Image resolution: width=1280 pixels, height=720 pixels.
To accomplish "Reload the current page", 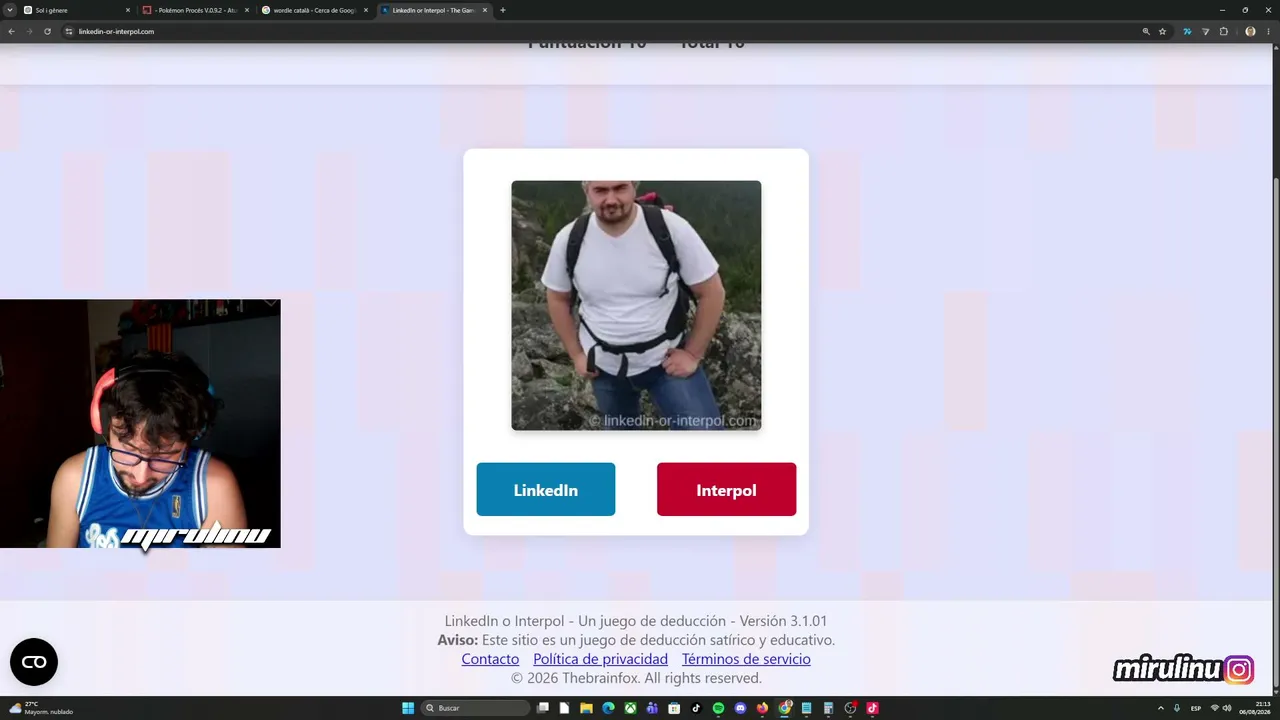I will 47,31.
